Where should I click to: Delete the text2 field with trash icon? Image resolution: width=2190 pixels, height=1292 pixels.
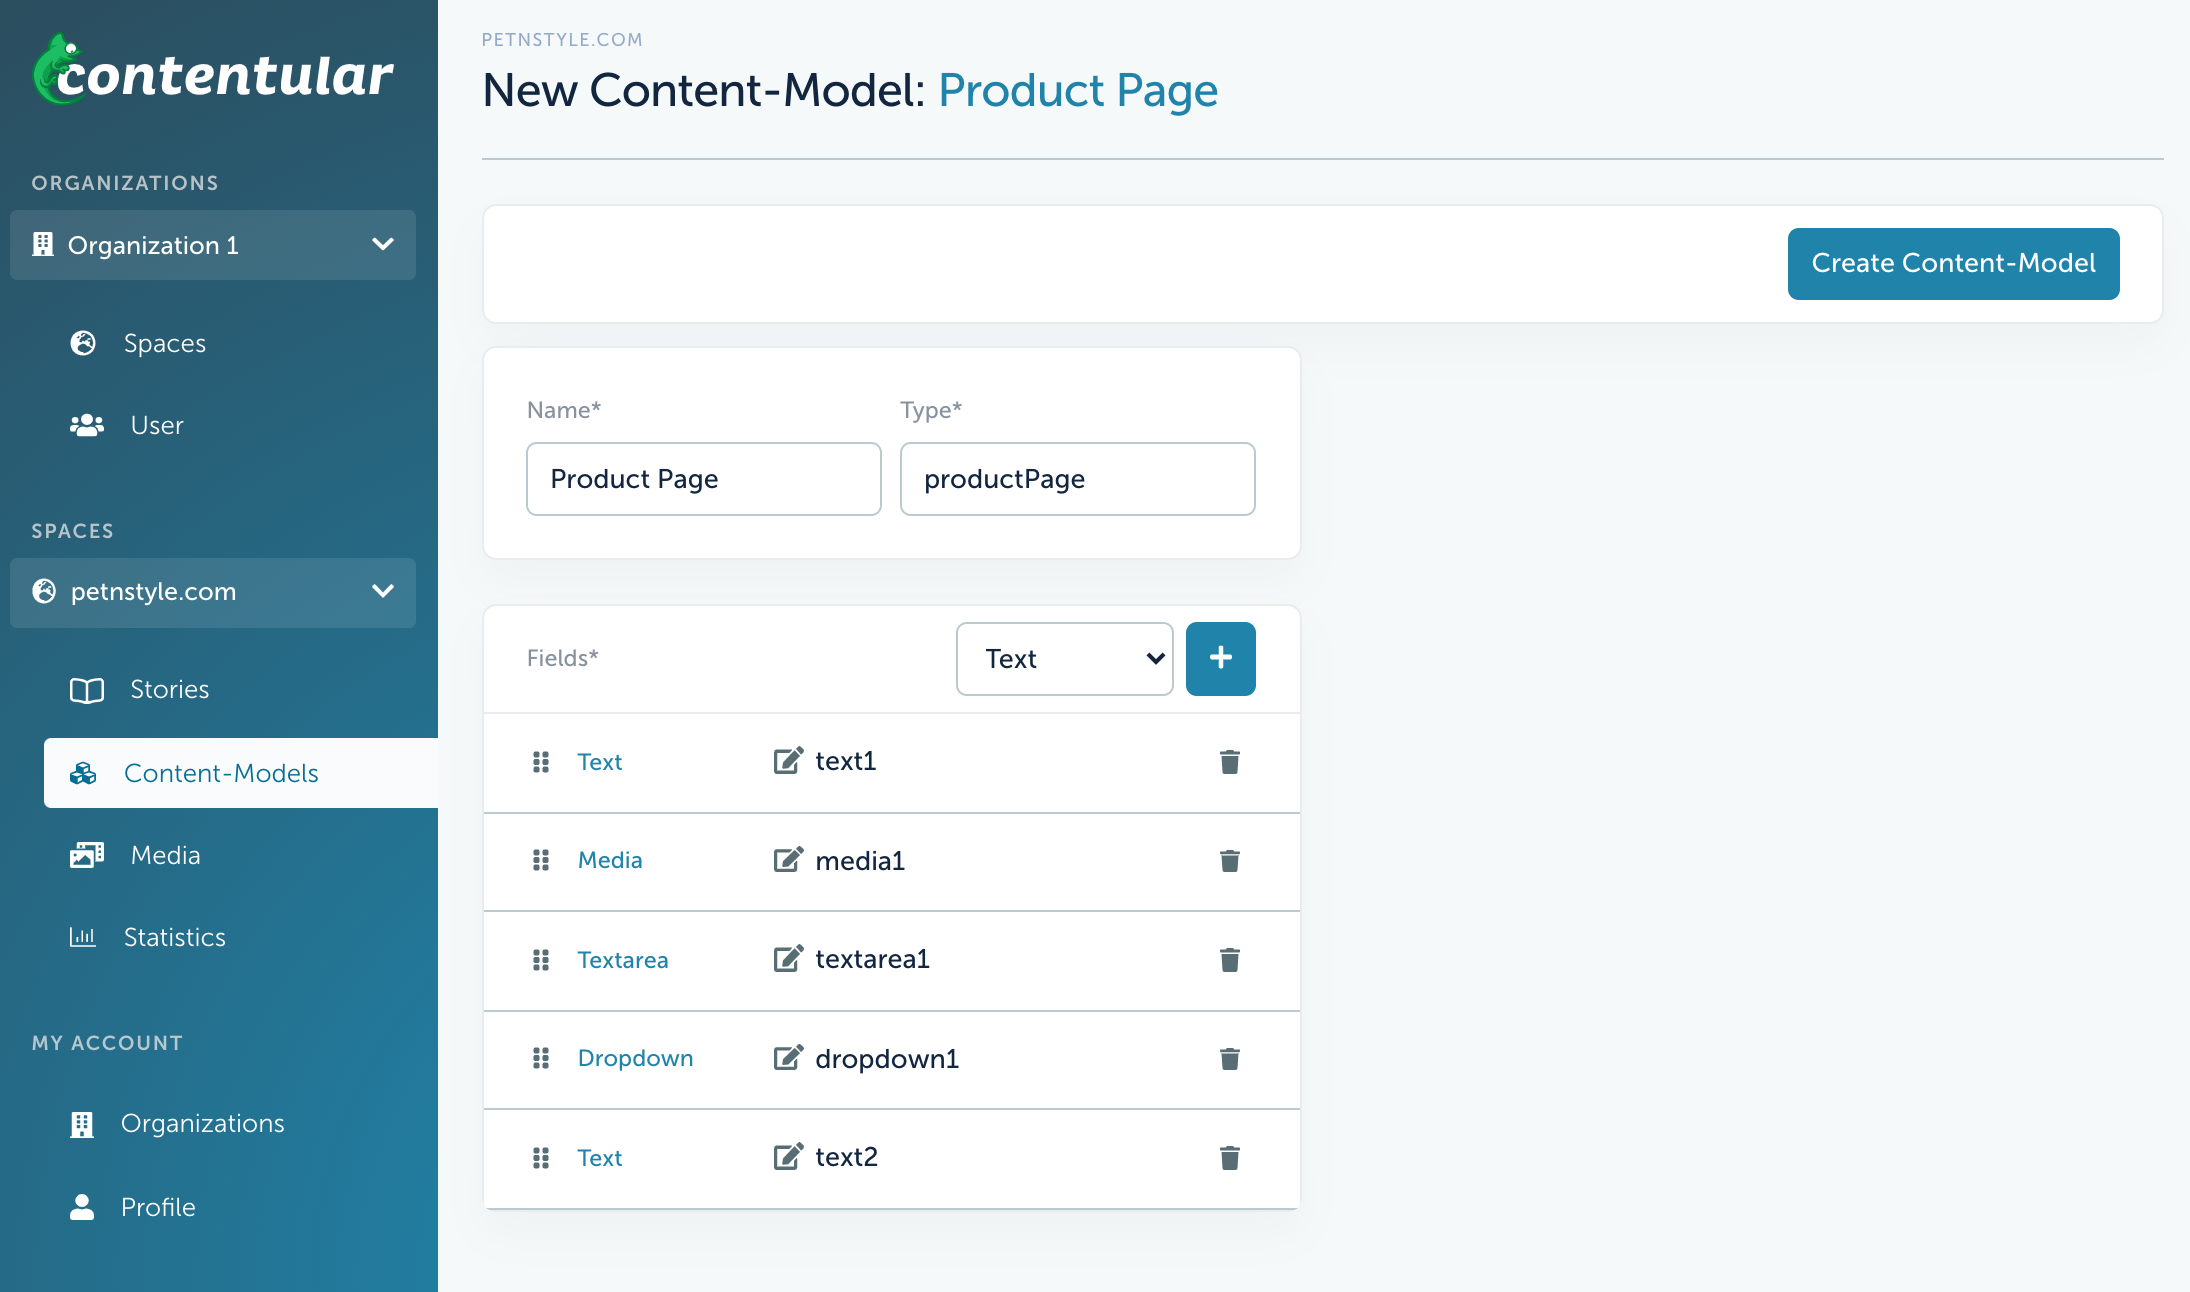(1230, 1158)
